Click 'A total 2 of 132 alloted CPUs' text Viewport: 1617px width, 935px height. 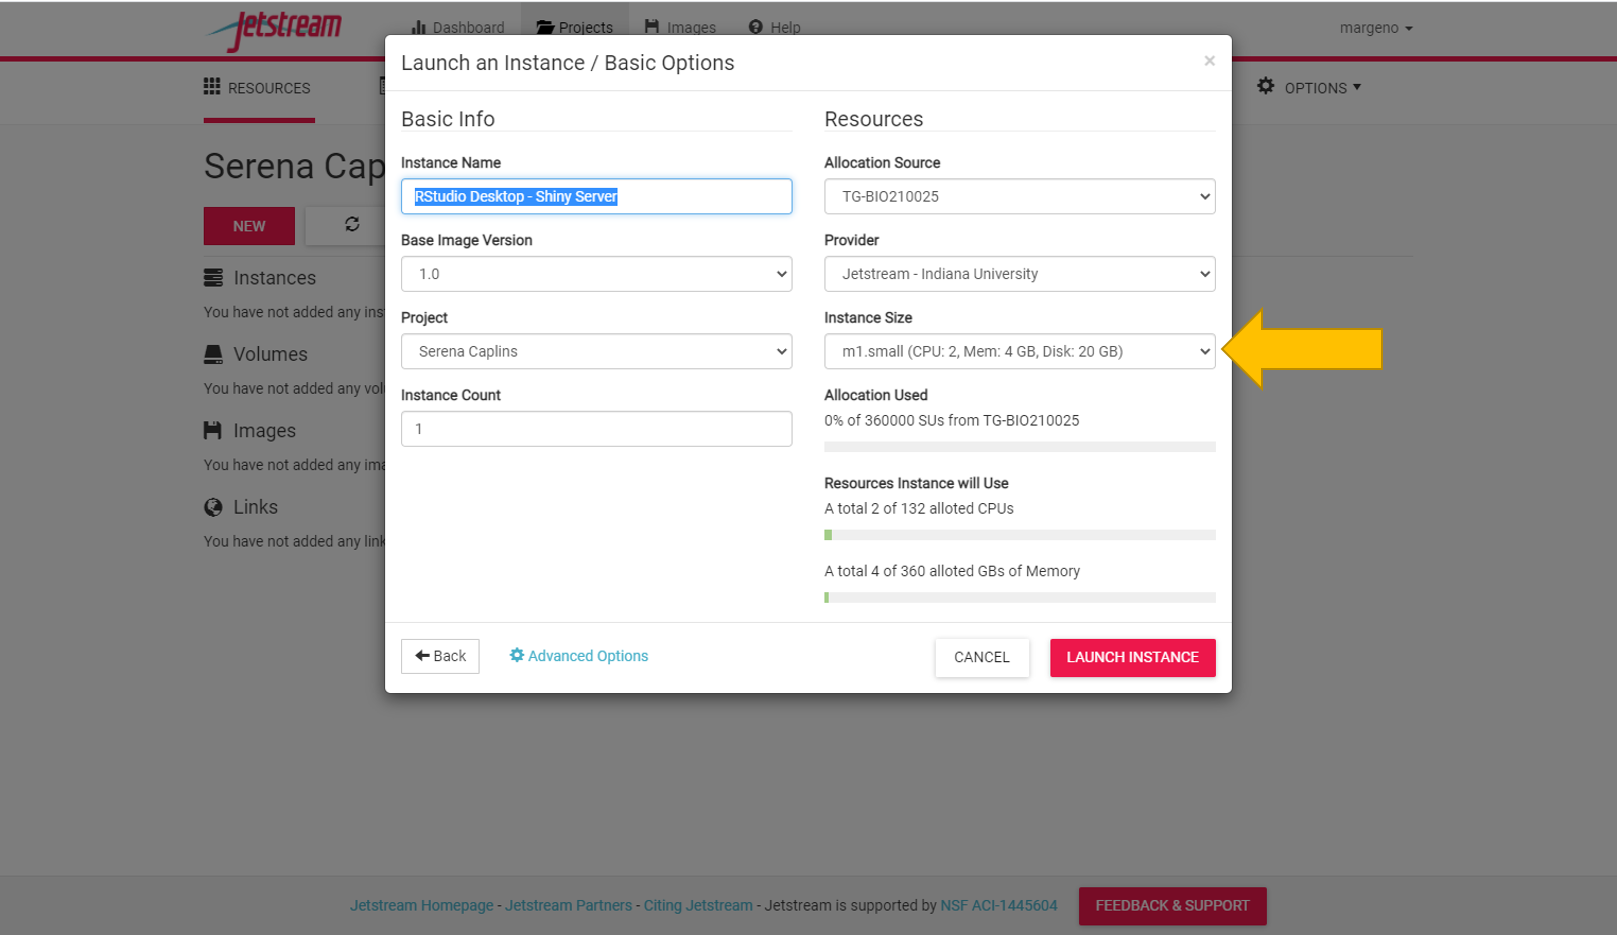(x=918, y=508)
